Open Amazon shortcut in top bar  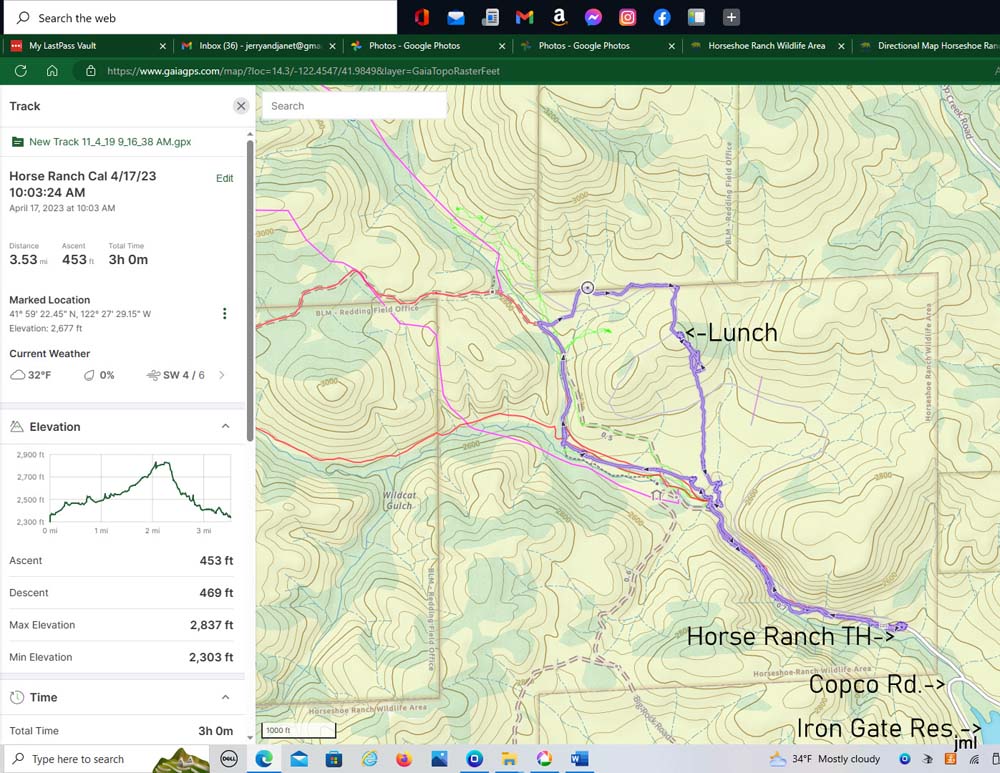click(x=558, y=17)
